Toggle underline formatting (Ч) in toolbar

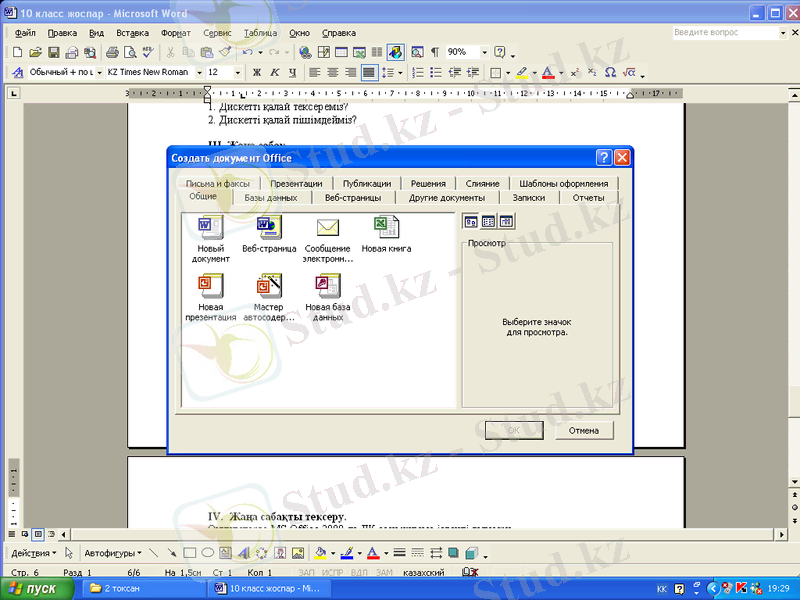(x=291, y=73)
